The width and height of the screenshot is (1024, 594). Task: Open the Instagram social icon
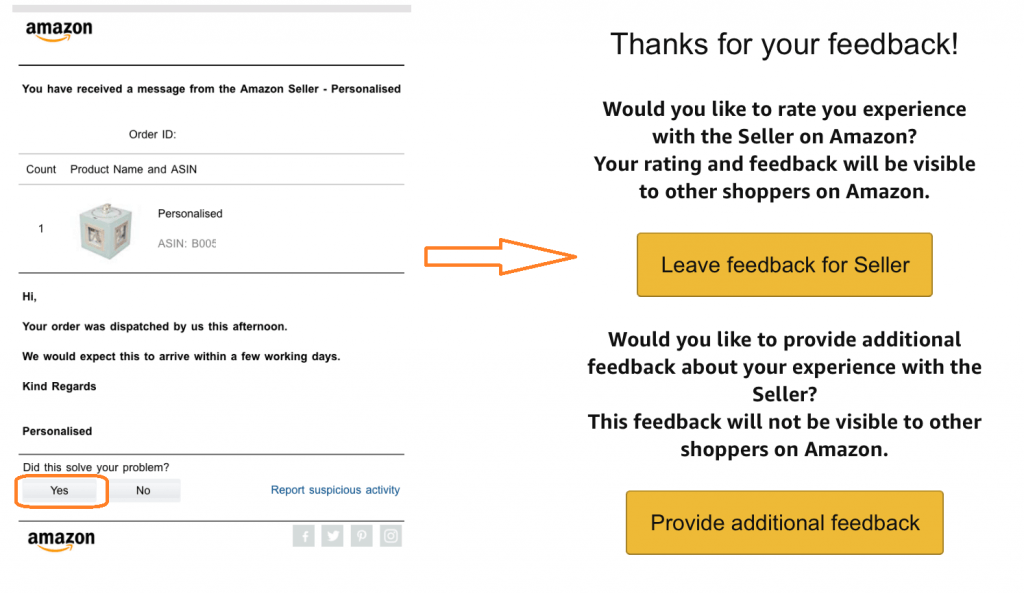point(391,536)
